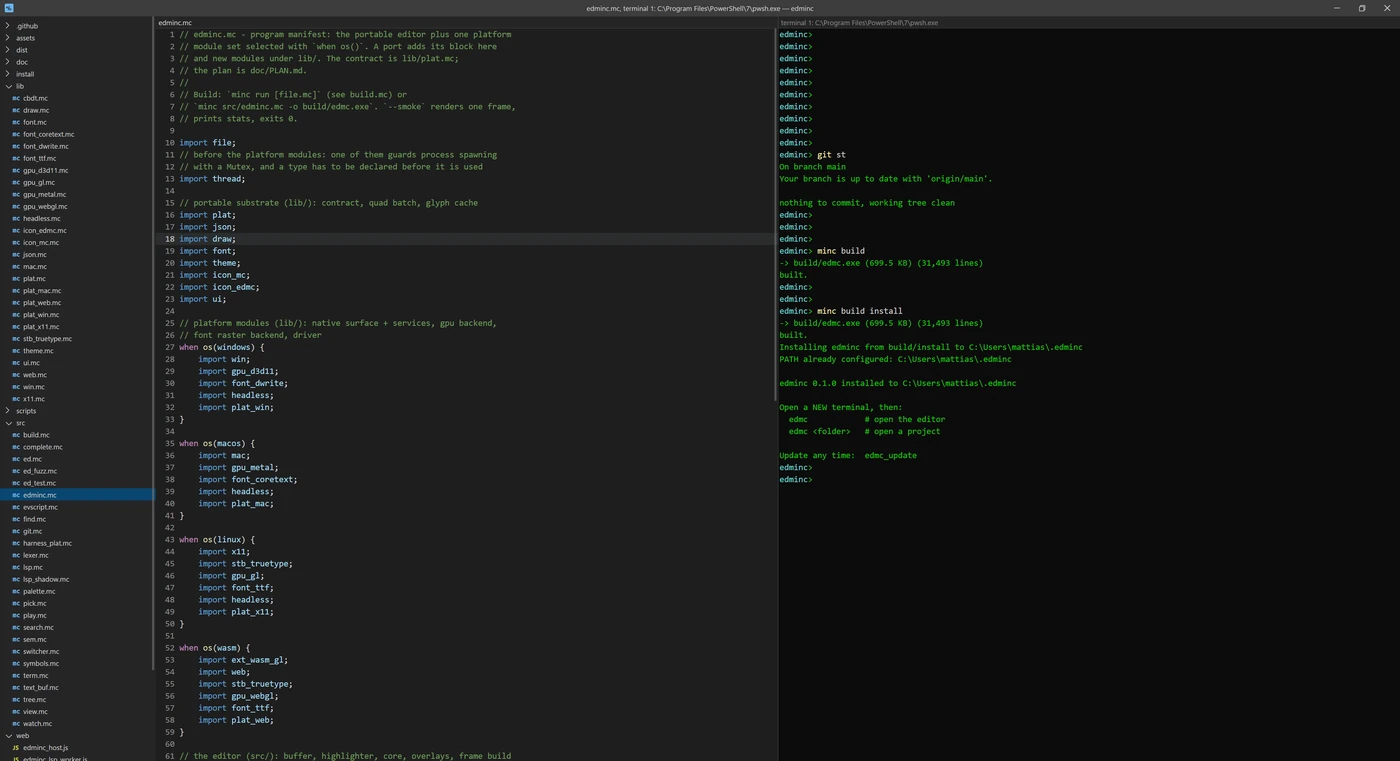Screen dimensions: 1400x761
Task: Click the mc icon on the highlighted edminc.mc row
Action: point(16,495)
